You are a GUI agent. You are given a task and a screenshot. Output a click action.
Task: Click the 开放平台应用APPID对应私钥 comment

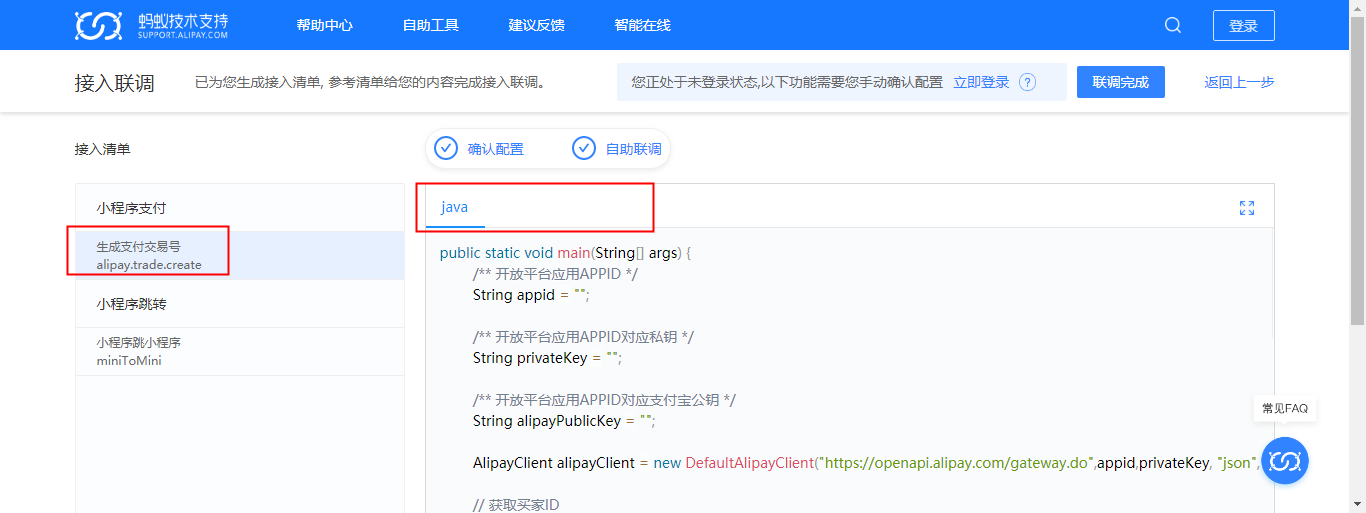point(583,337)
